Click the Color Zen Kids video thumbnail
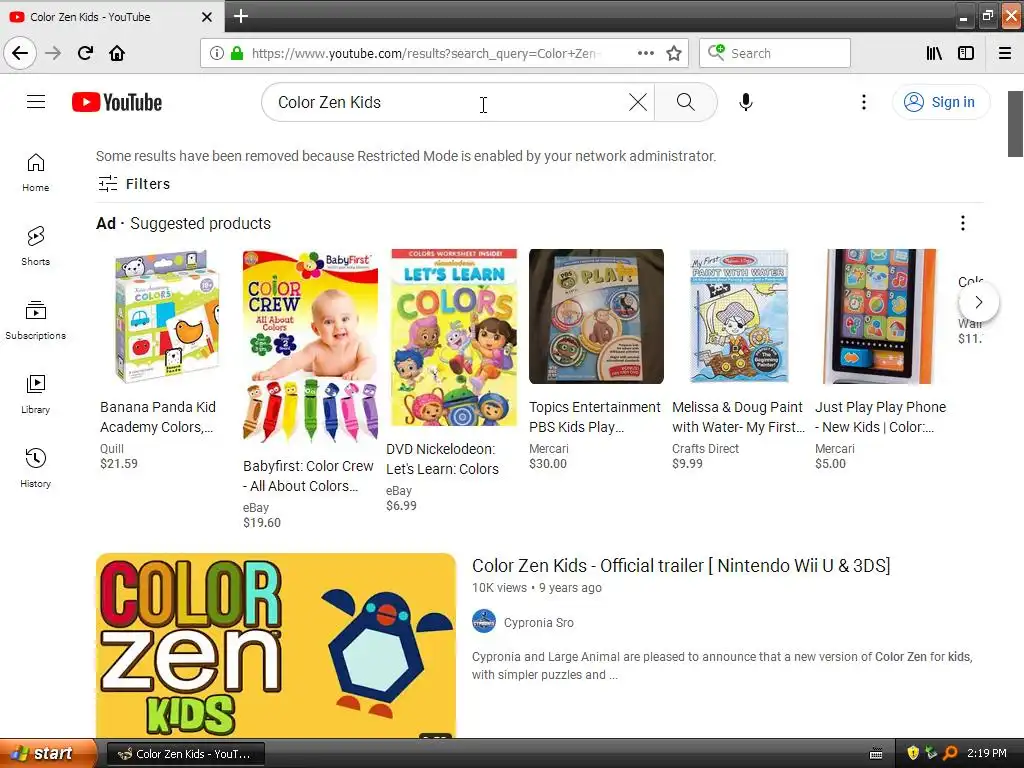 tap(276, 645)
